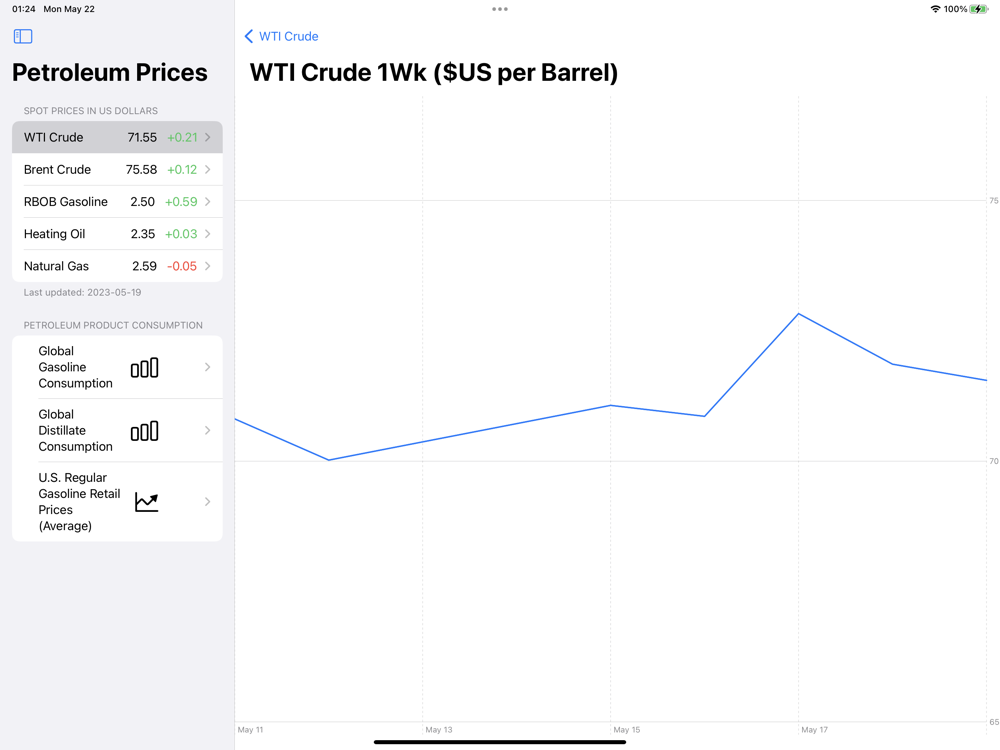Screen dimensions: 1000x750
Task: Select the Heating Oil price row
Action: pos(117,234)
